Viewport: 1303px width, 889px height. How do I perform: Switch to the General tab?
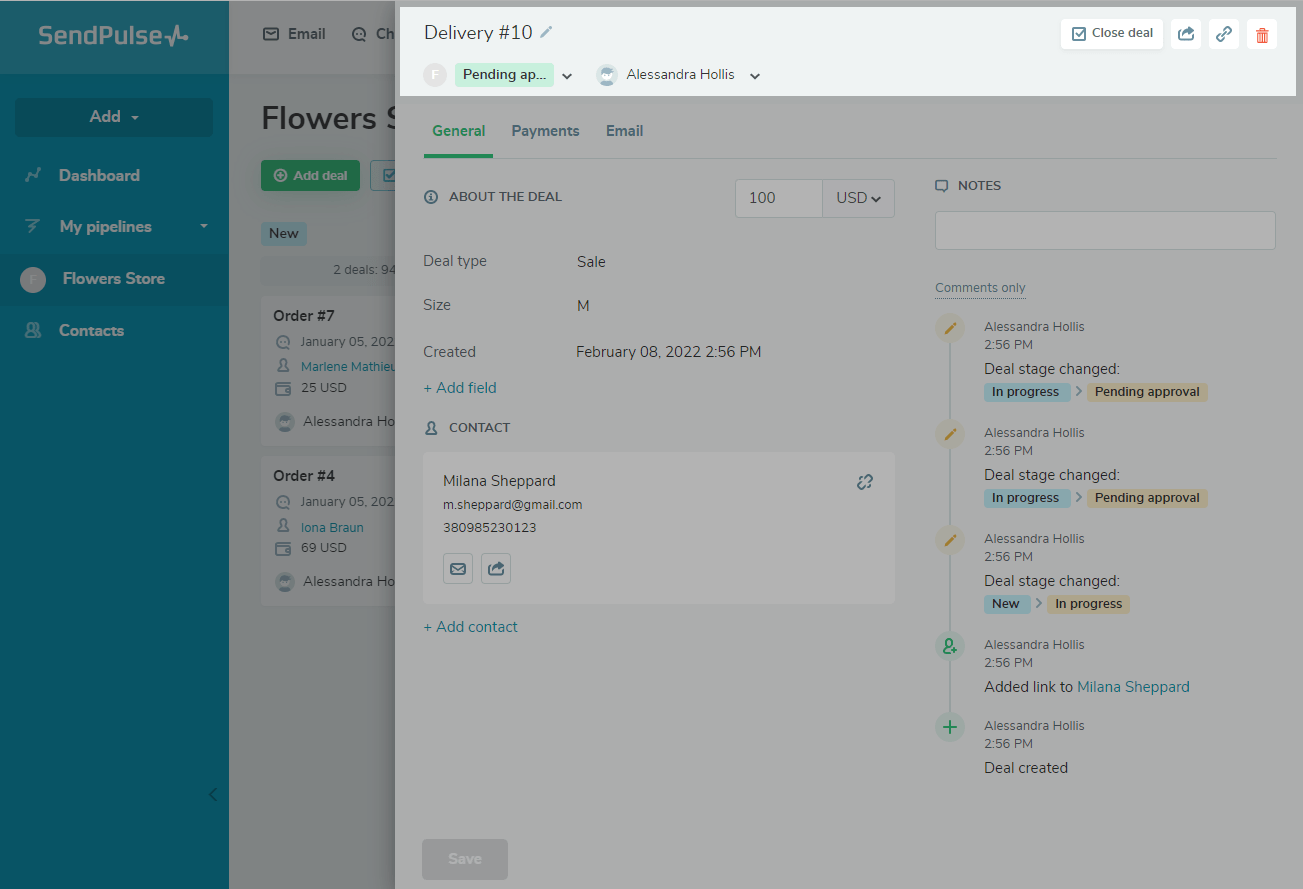point(458,131)
